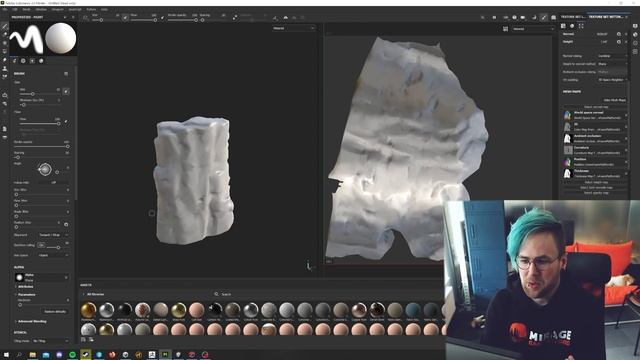This screenshot has height=360, width=640.
Task: Select the Clone stamp tool
Action: [4, 69]
